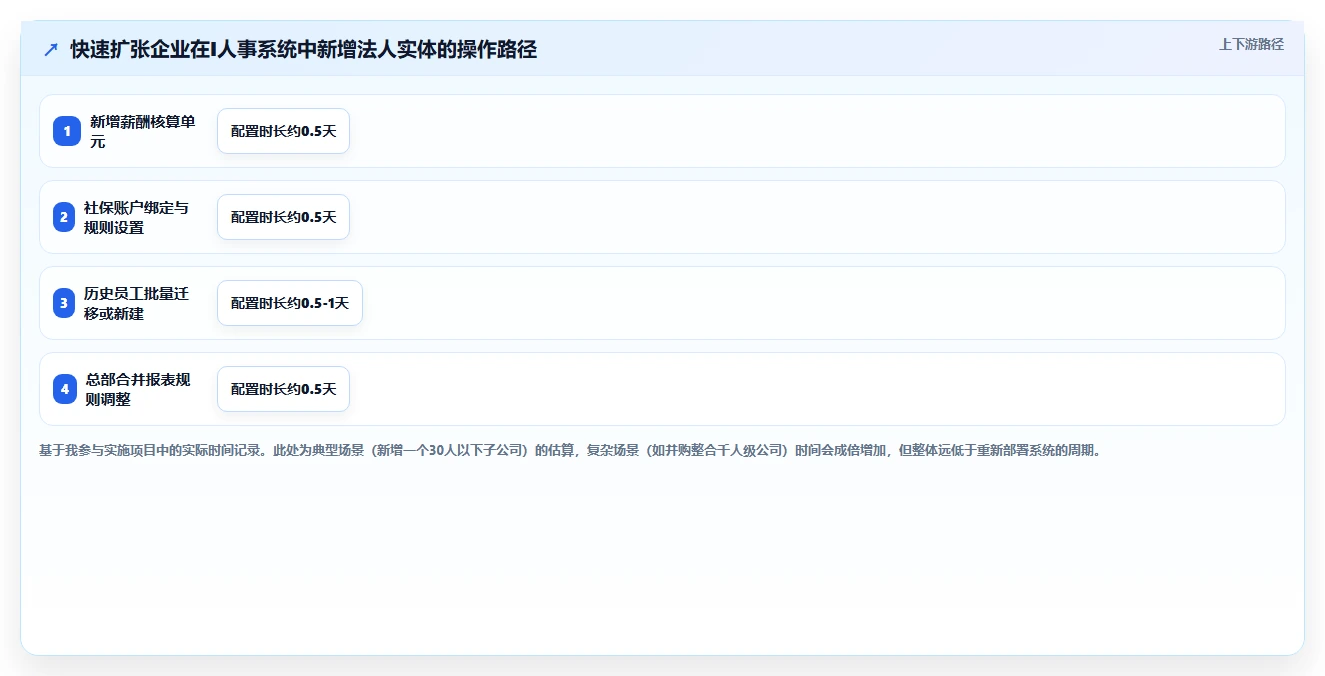
Task: Click the 社保账户绑定与规则设置 step label
Action: (136, 217)
